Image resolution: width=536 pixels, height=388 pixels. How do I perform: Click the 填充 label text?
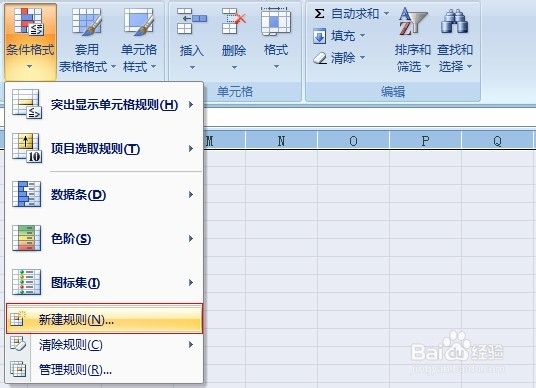point(343,36)
